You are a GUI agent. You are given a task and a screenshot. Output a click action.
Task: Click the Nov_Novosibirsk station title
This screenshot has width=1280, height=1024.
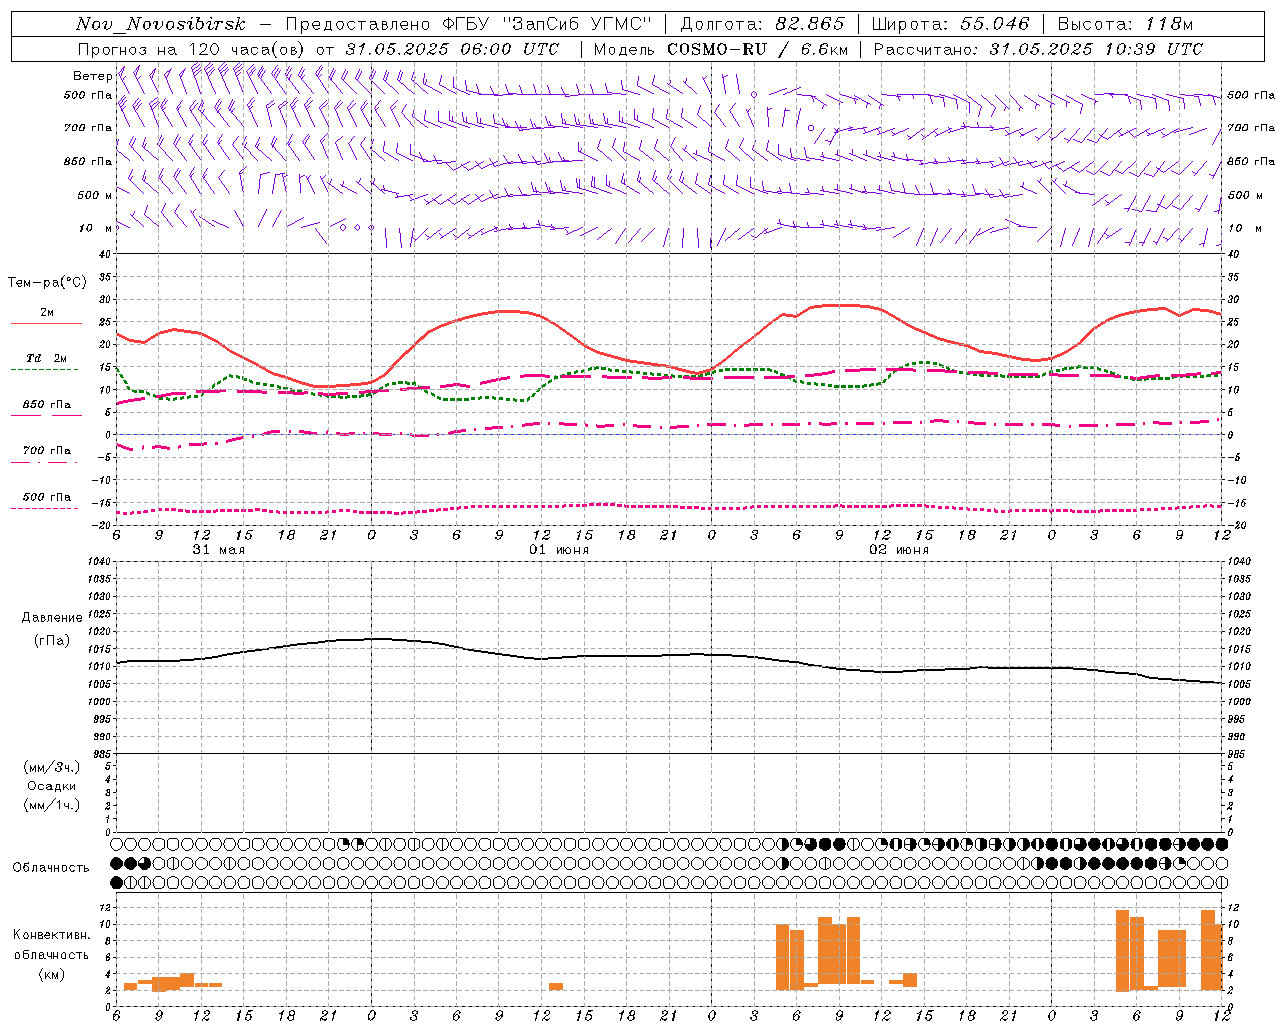pyautogui.click(x=161, y=24)
